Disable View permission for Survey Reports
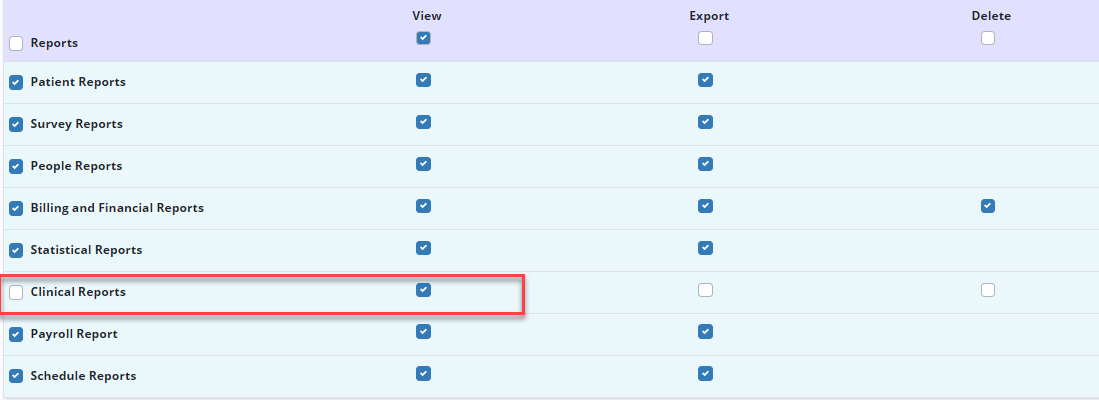1099x400 pixels. (423, 122)
